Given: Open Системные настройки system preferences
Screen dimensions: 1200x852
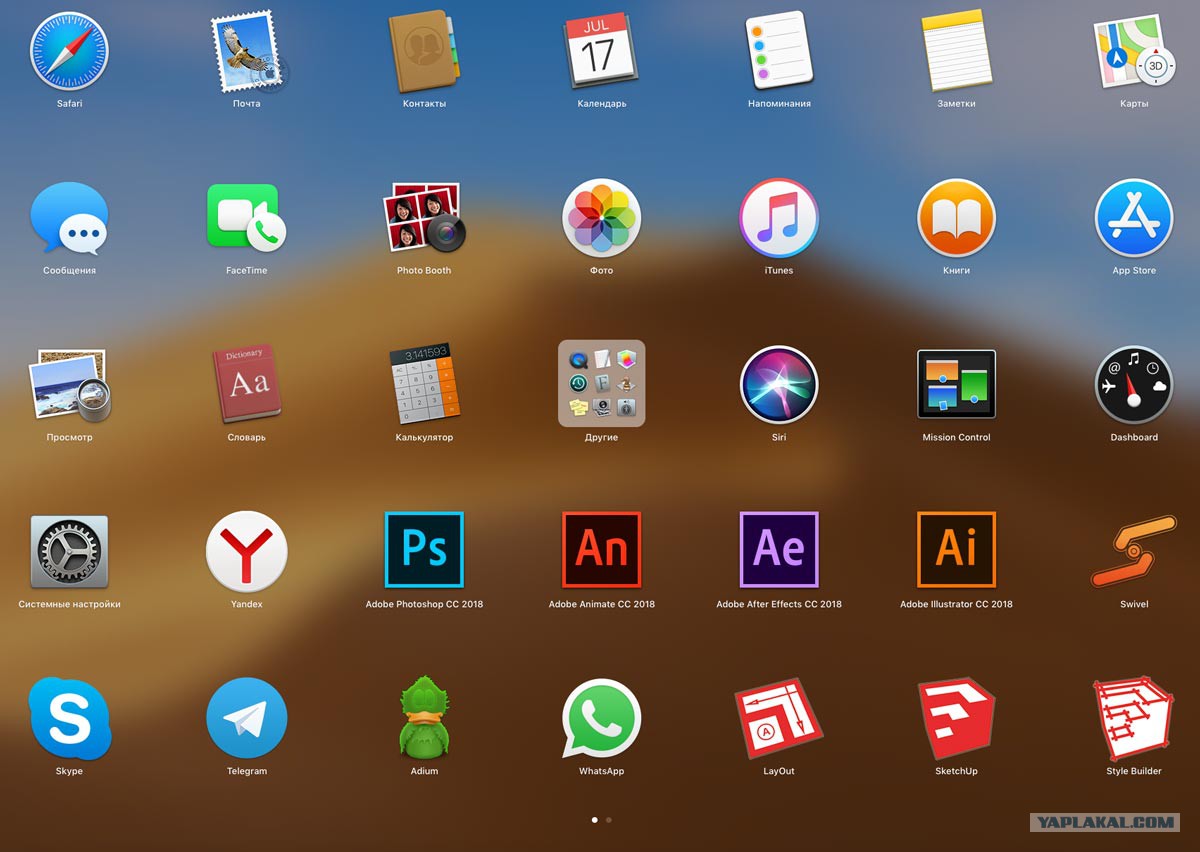Looking at the screenshot, I should [x=69, y=552].
